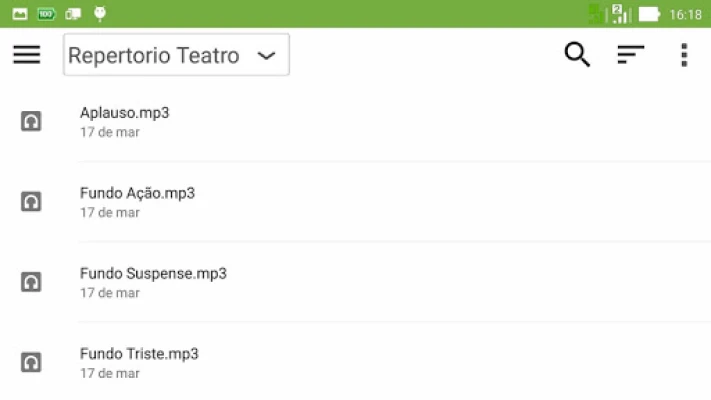This screenshot has height=400, width=711.
Task: Expand the Repertorio Teatro folder dropdown
Action: (x=176, y=55)
